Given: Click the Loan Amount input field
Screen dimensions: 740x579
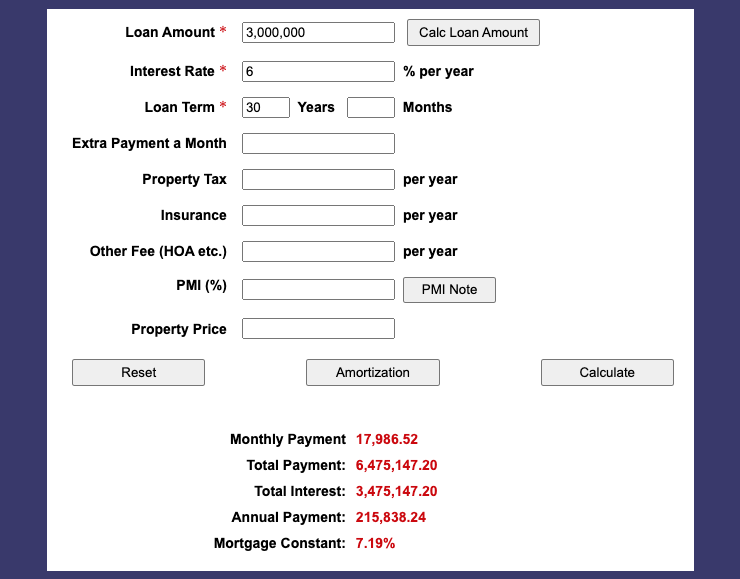Looking at the screenshot, I should pos(318,33).
